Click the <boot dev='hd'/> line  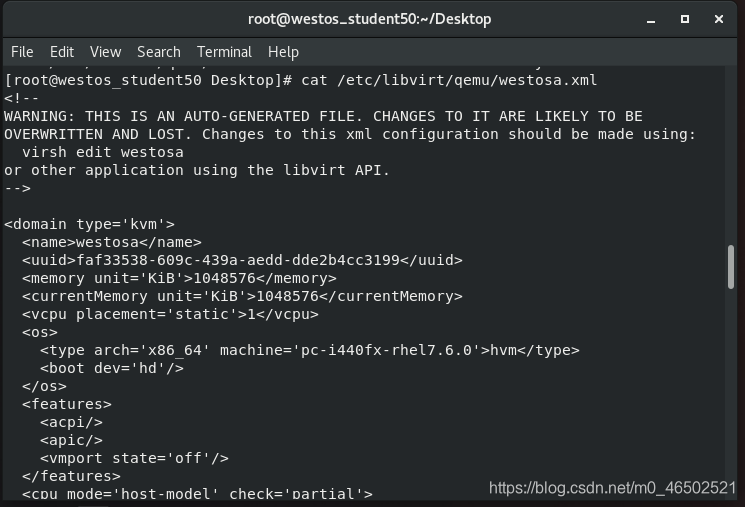[112, 368]
